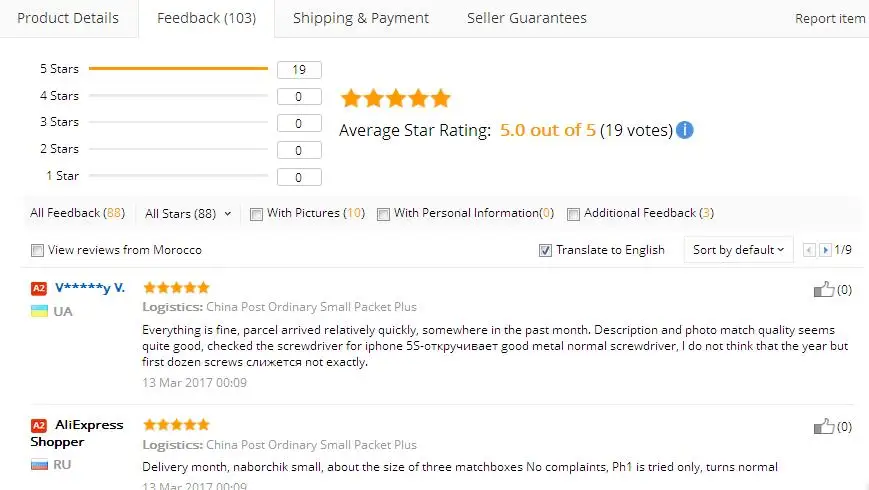This screenshot has width=869, height=490.
Task: Open the All Stars (88) dropdown
Action: tap(188, 213)
